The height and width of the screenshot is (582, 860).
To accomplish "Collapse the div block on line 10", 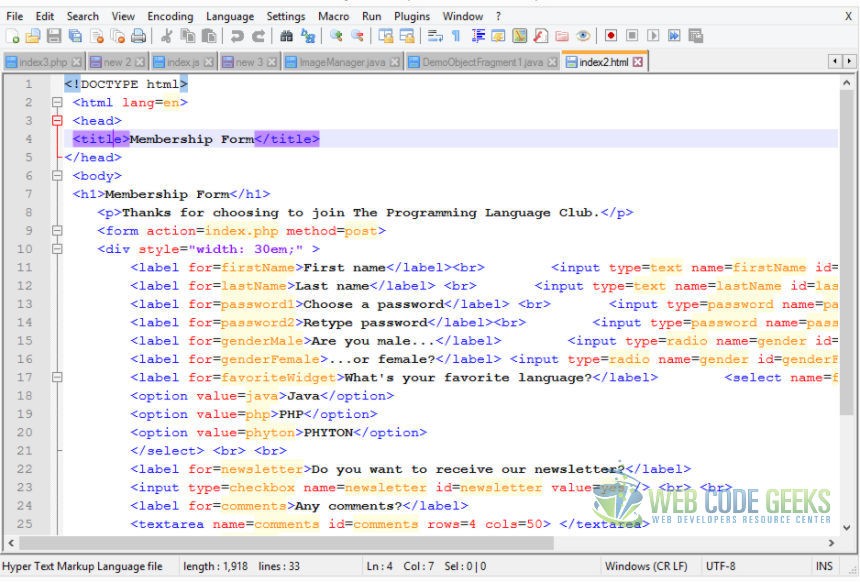I will tap(57, 249).
